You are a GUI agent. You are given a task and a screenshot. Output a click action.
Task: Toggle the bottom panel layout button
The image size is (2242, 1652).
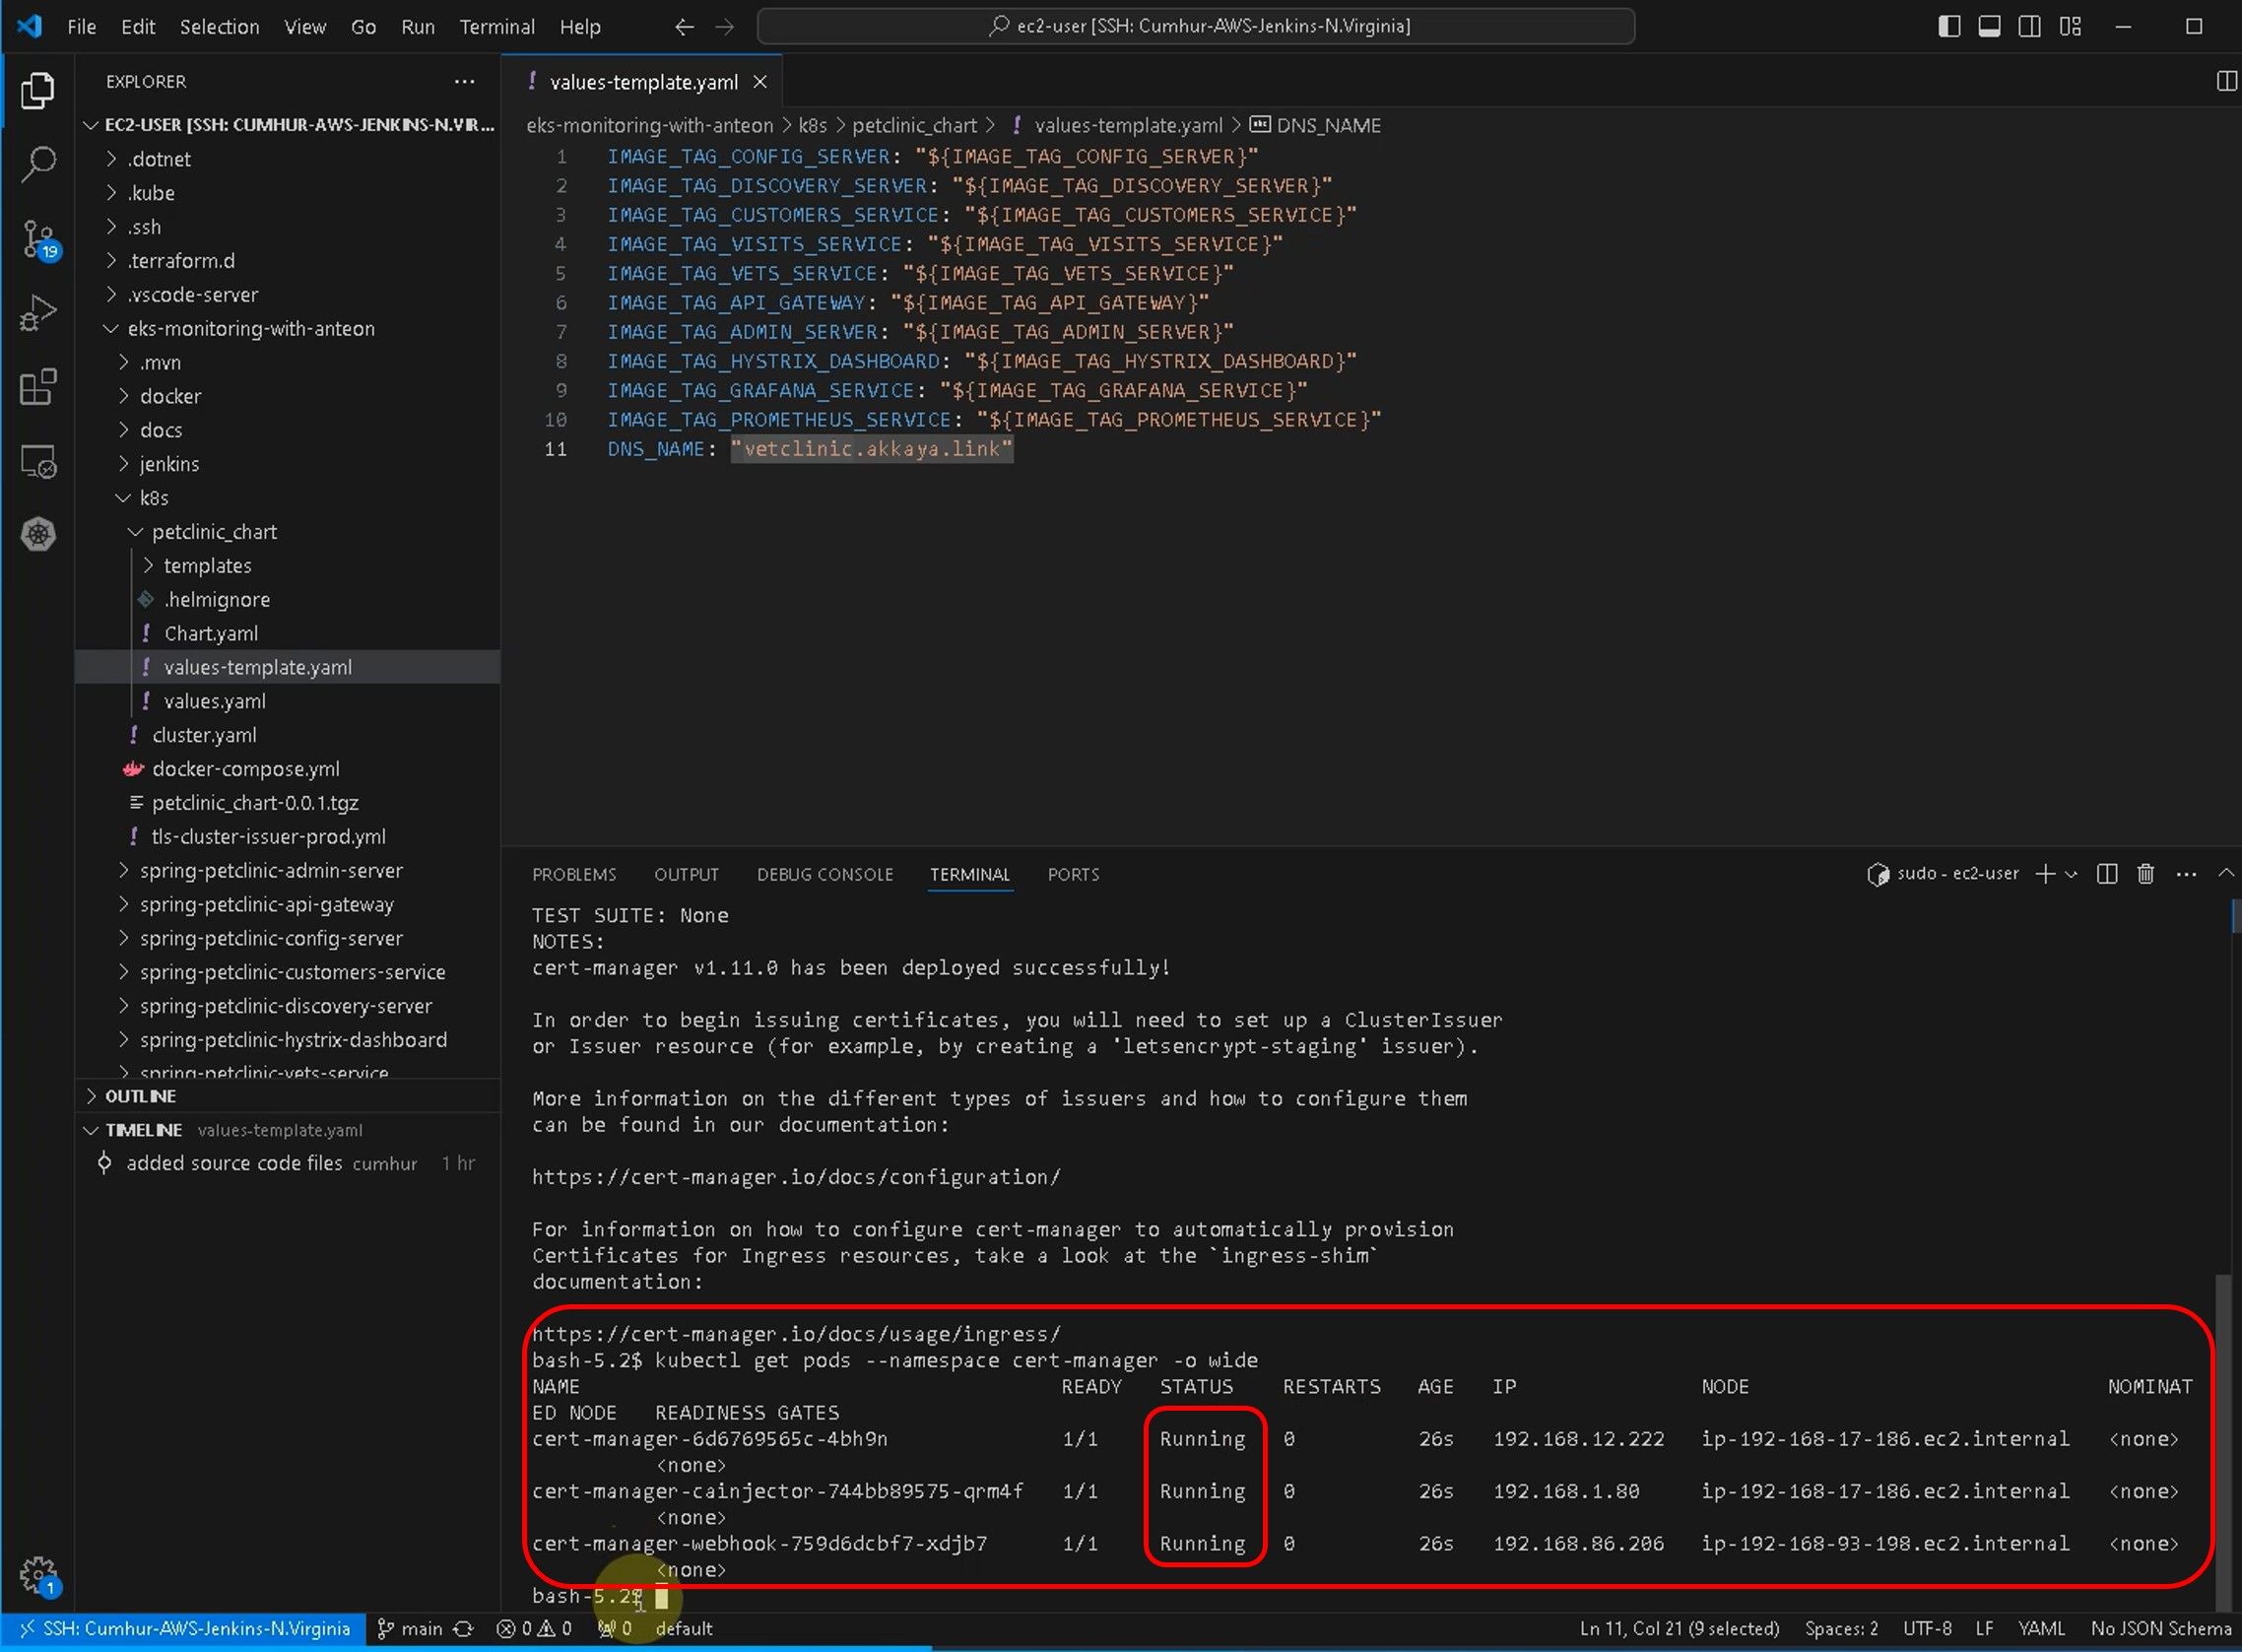(1989, 27)
